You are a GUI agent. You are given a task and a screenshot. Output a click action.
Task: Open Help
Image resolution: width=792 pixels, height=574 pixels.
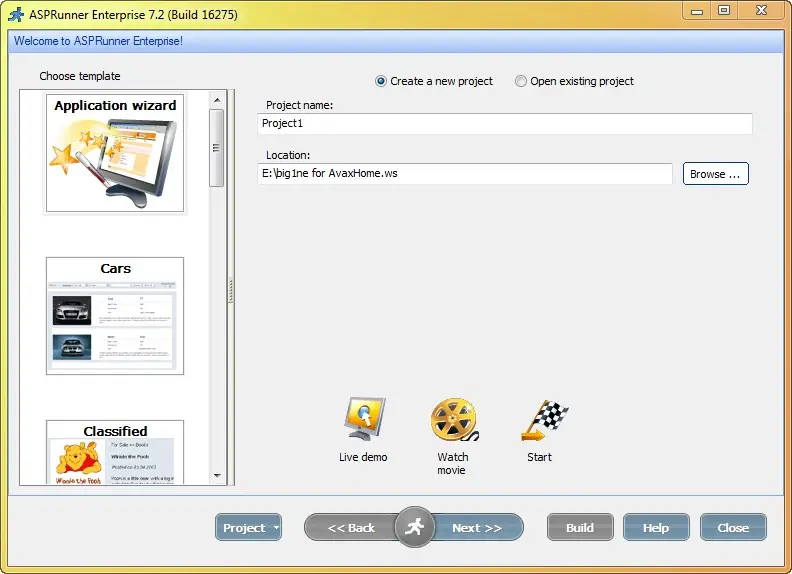click(x=656, y=528)
